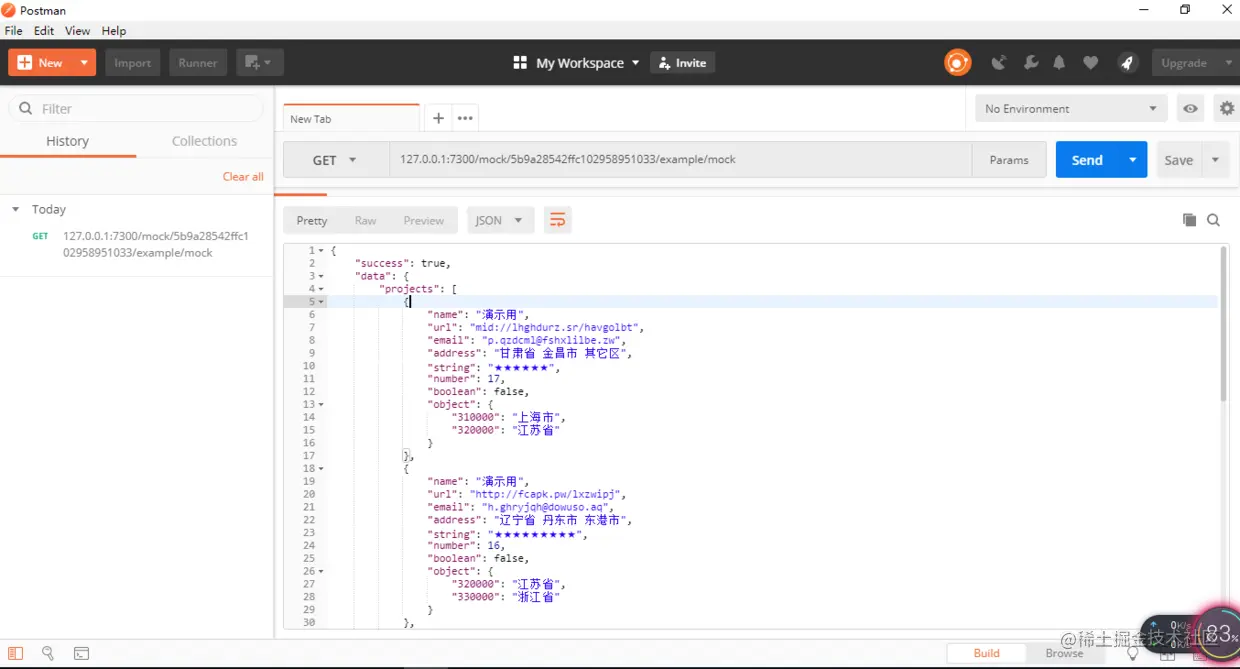The height and width of the screenshot is (669, 1240).
Task: Click the Upgrade button
Action: 1184,62
